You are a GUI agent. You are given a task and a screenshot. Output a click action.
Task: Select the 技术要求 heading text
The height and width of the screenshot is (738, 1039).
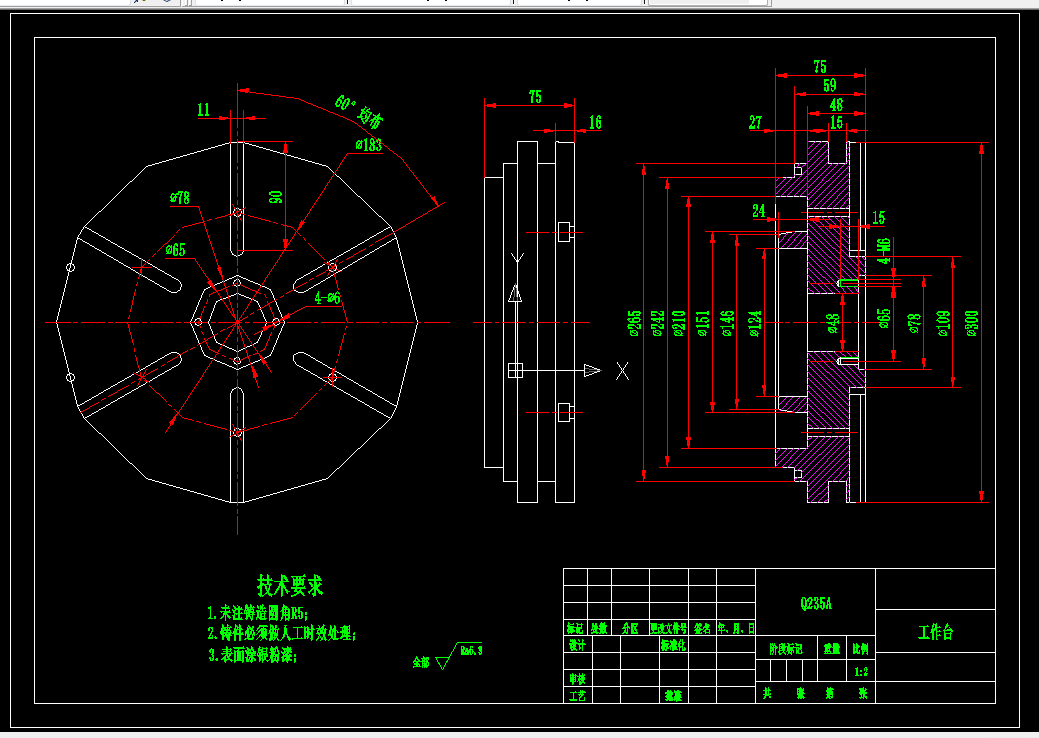pyautogui.click(x=290, y=586)
